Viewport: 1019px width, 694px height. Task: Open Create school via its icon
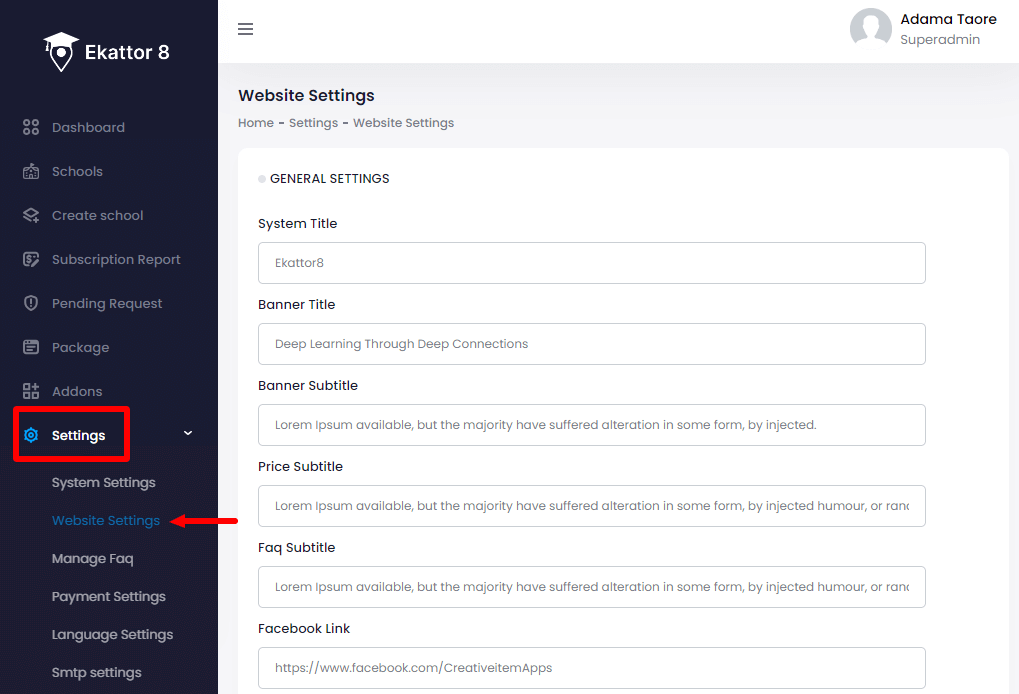click(x=30, y=215)
